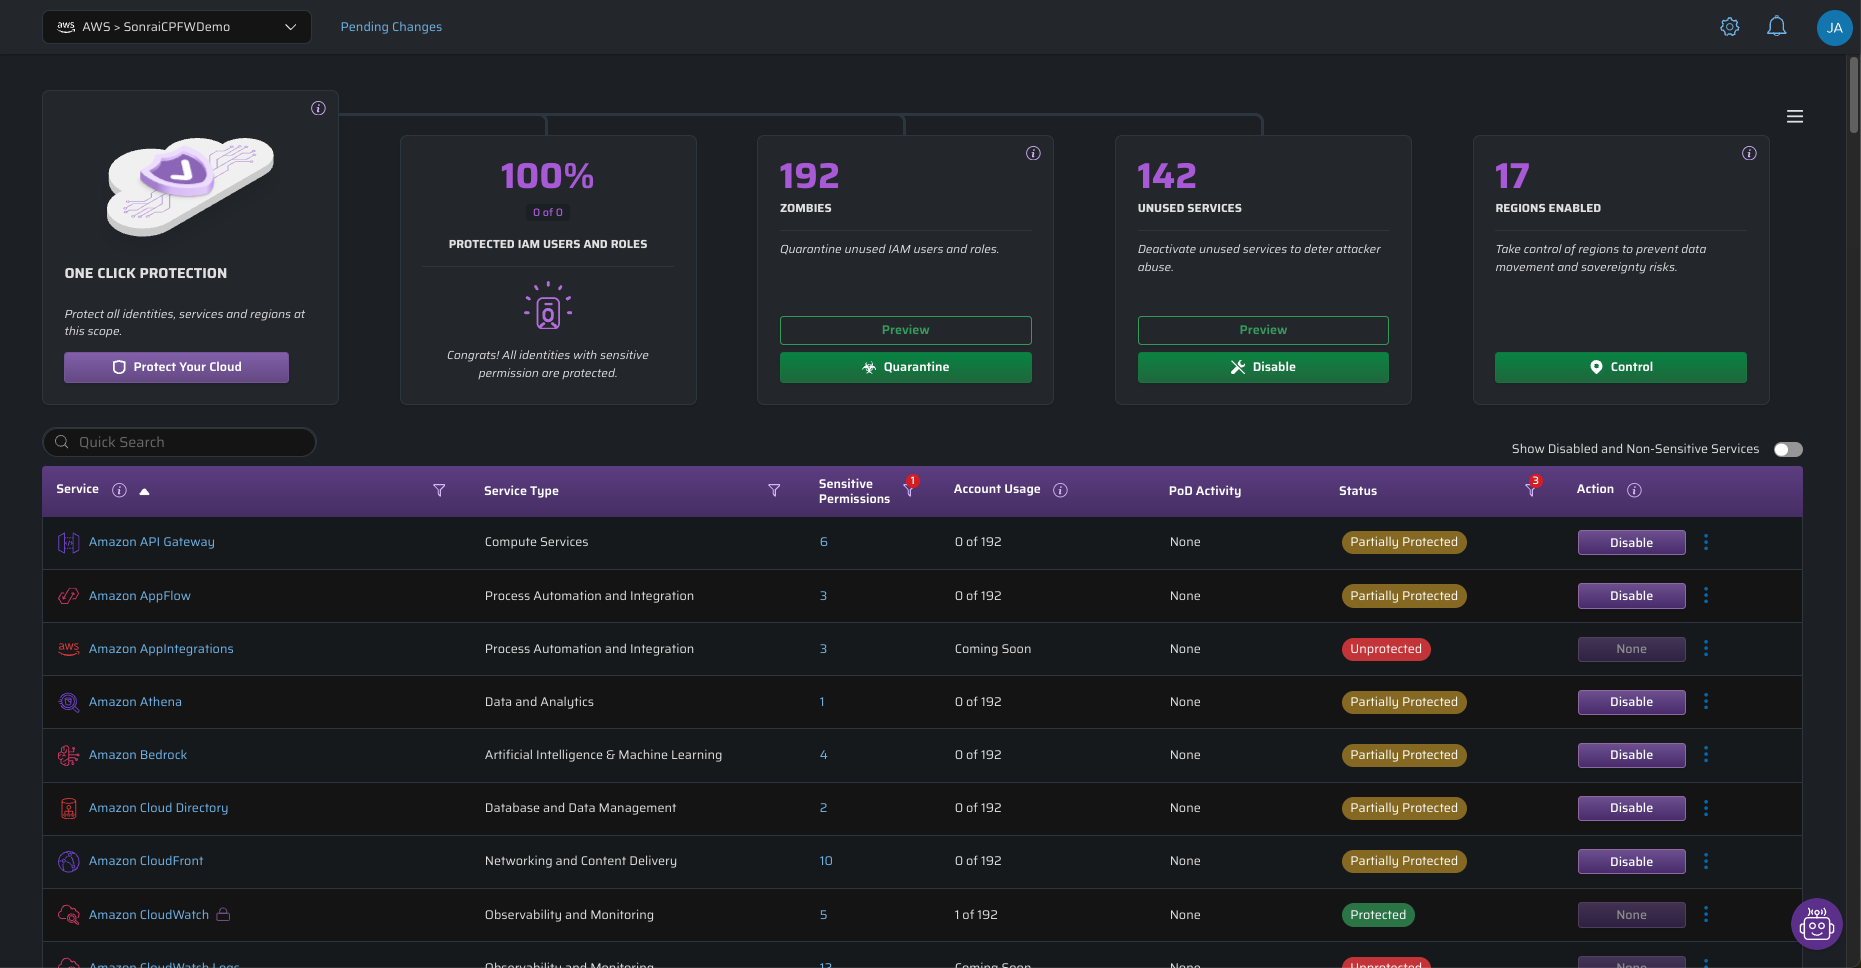1861x968 pixels.
Task: Click Amazon AppFlow service icon
Action: [68, 596]
